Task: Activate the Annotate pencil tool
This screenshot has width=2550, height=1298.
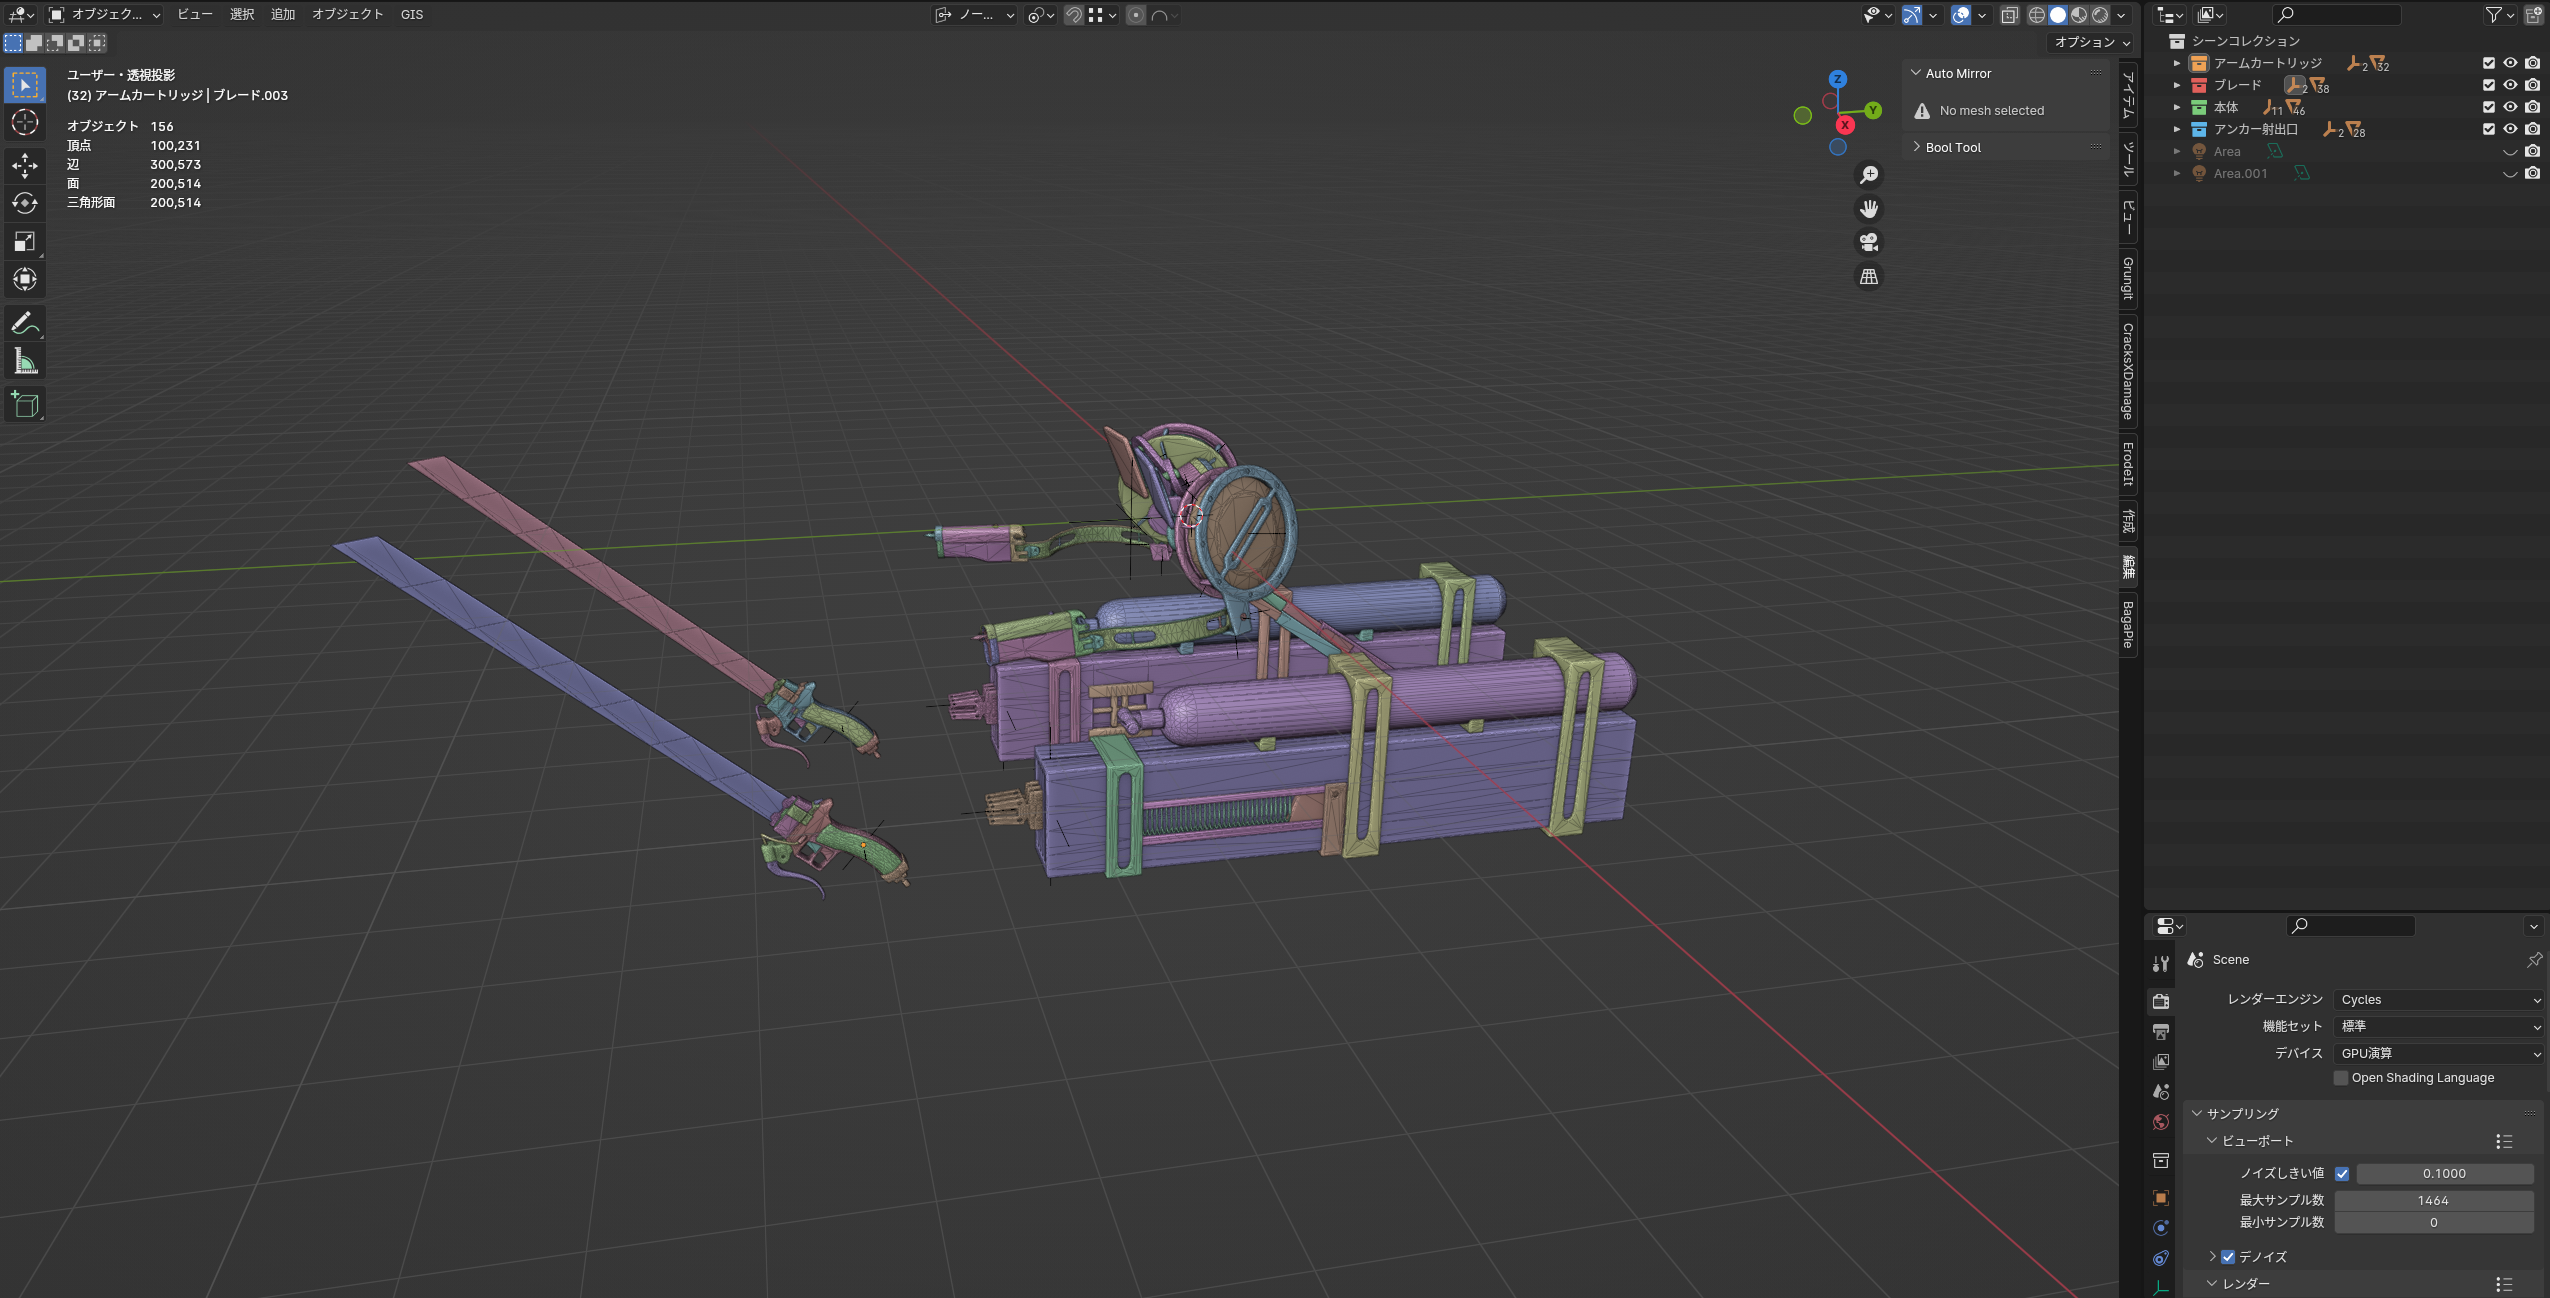Action: point(25,323)
